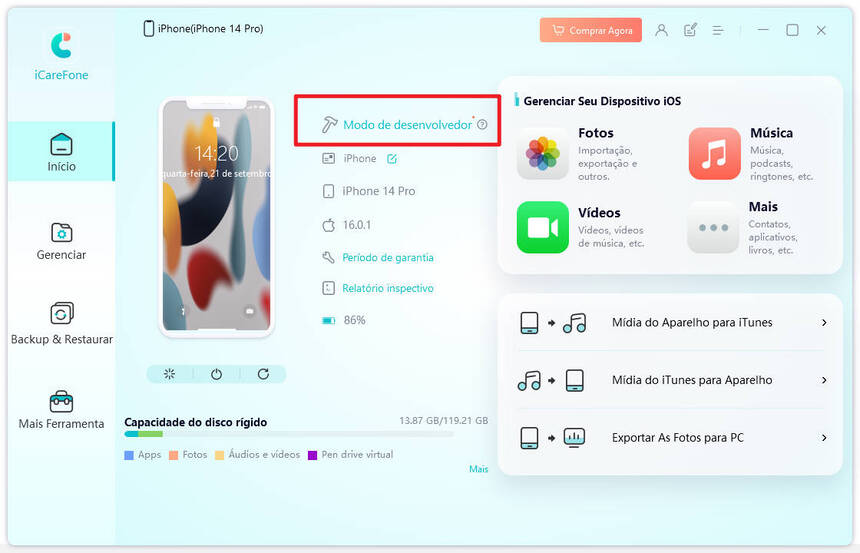Viewport: 860px width, 553px height.
Task: Open the Fotos management icon
Action: click(x=542, y=154)
